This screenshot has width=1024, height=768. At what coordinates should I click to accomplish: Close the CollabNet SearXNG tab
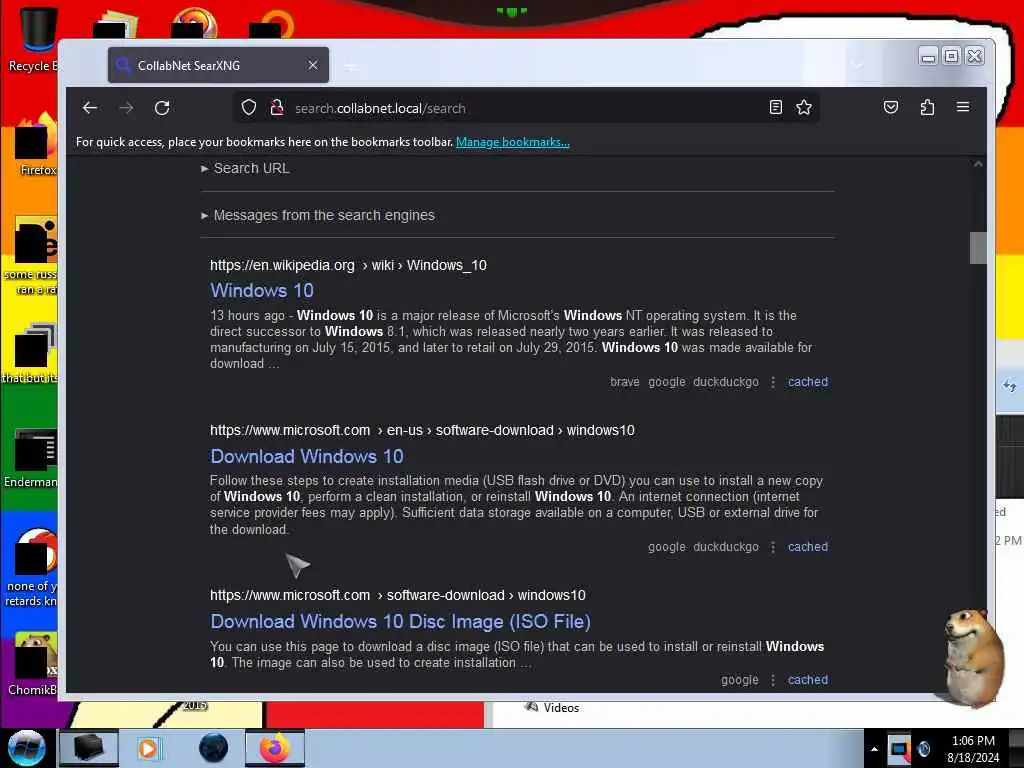(x=313, y=65)
